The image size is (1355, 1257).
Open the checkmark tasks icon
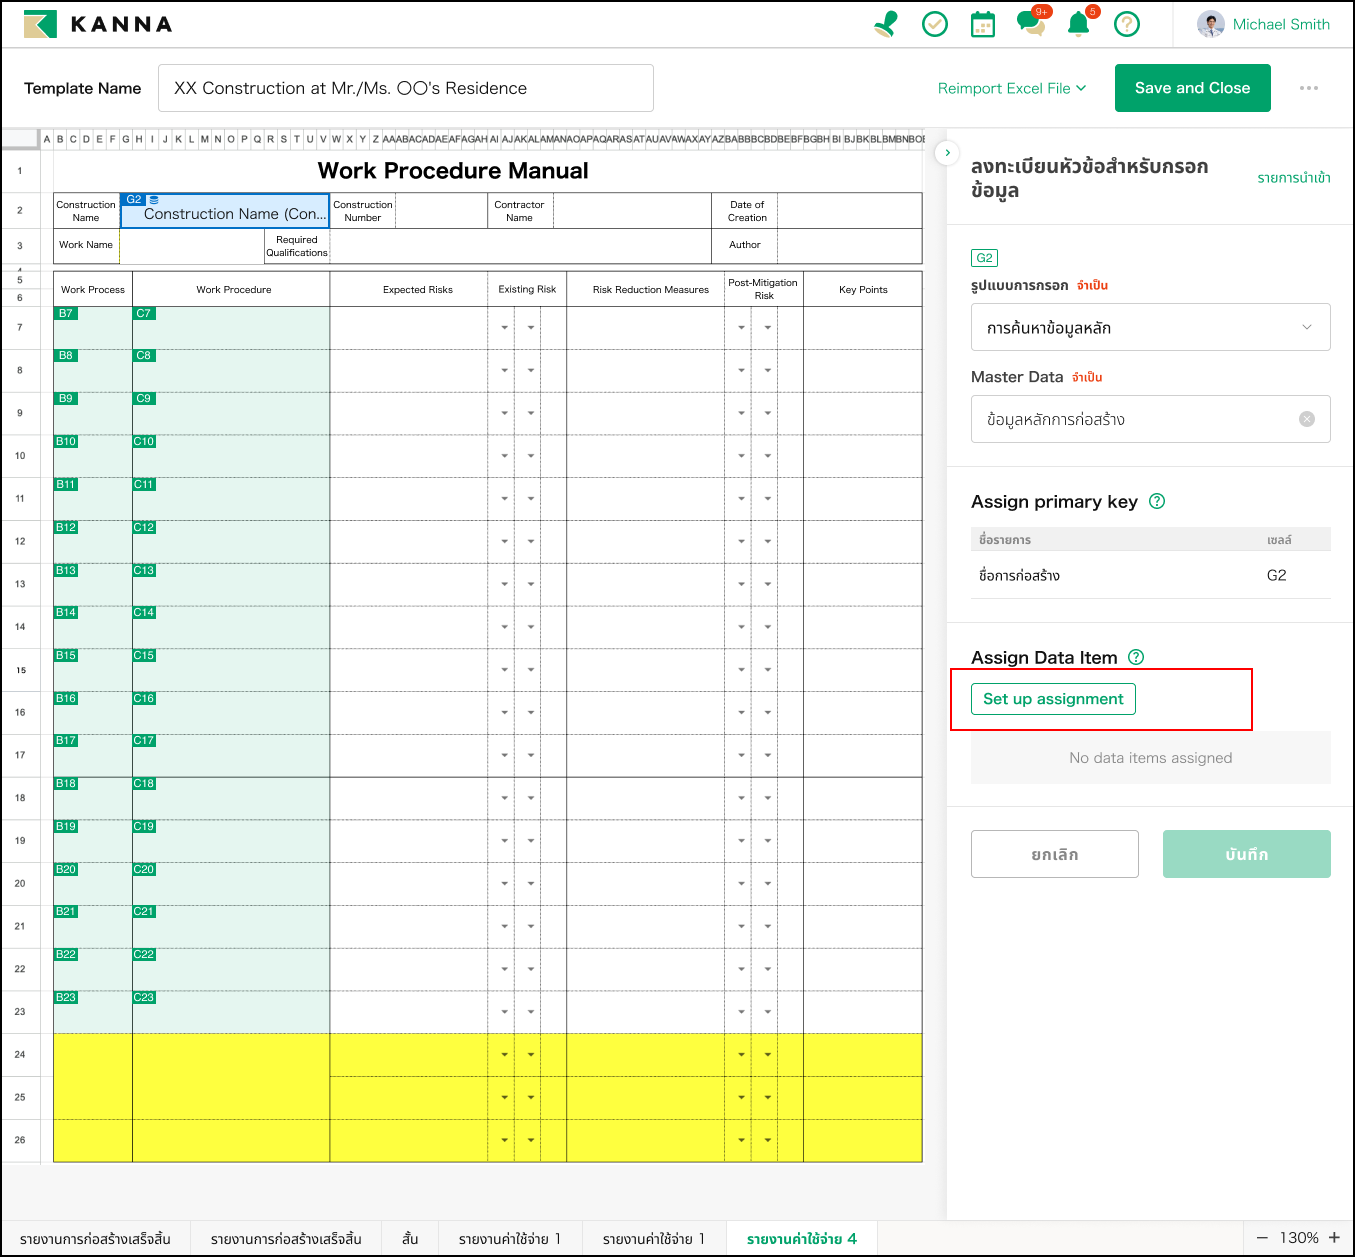pyautogui.click(x=934, y=24)
